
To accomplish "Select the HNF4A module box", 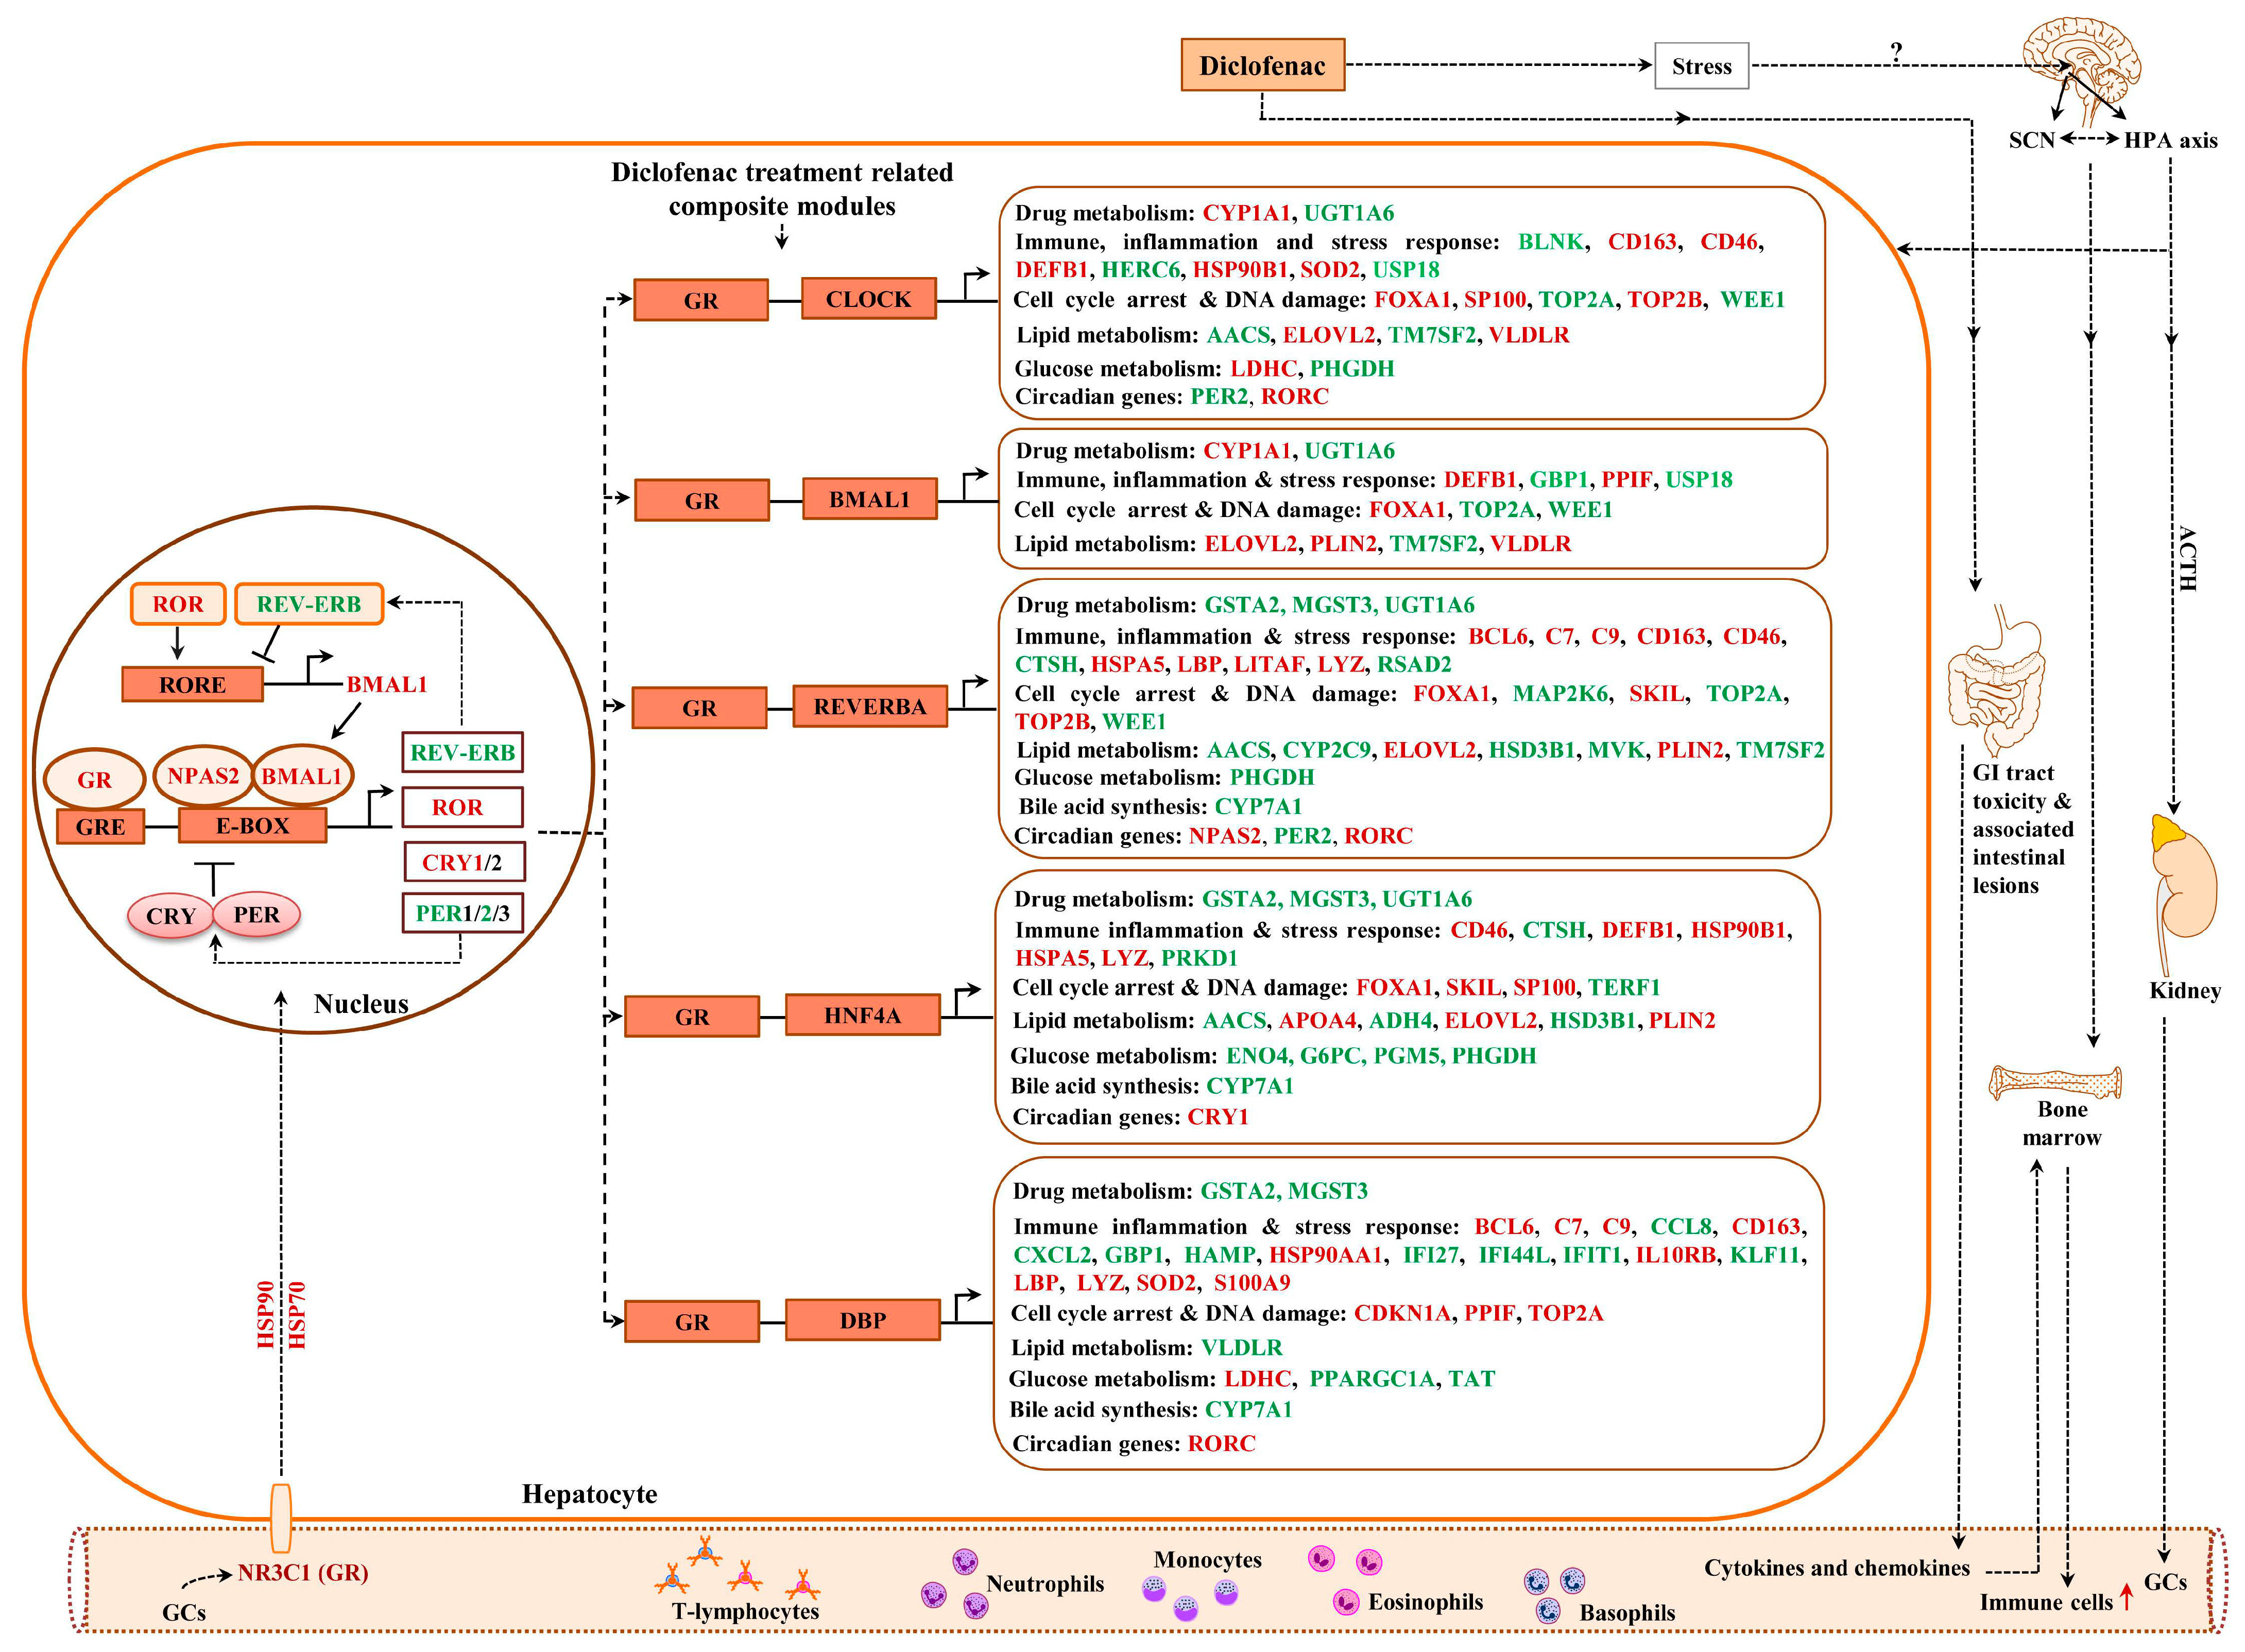I will pos(862,1015).
